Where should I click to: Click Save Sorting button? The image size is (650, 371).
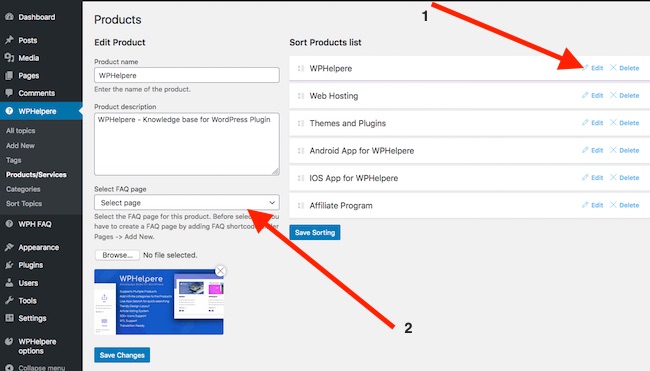click(315, 233)
